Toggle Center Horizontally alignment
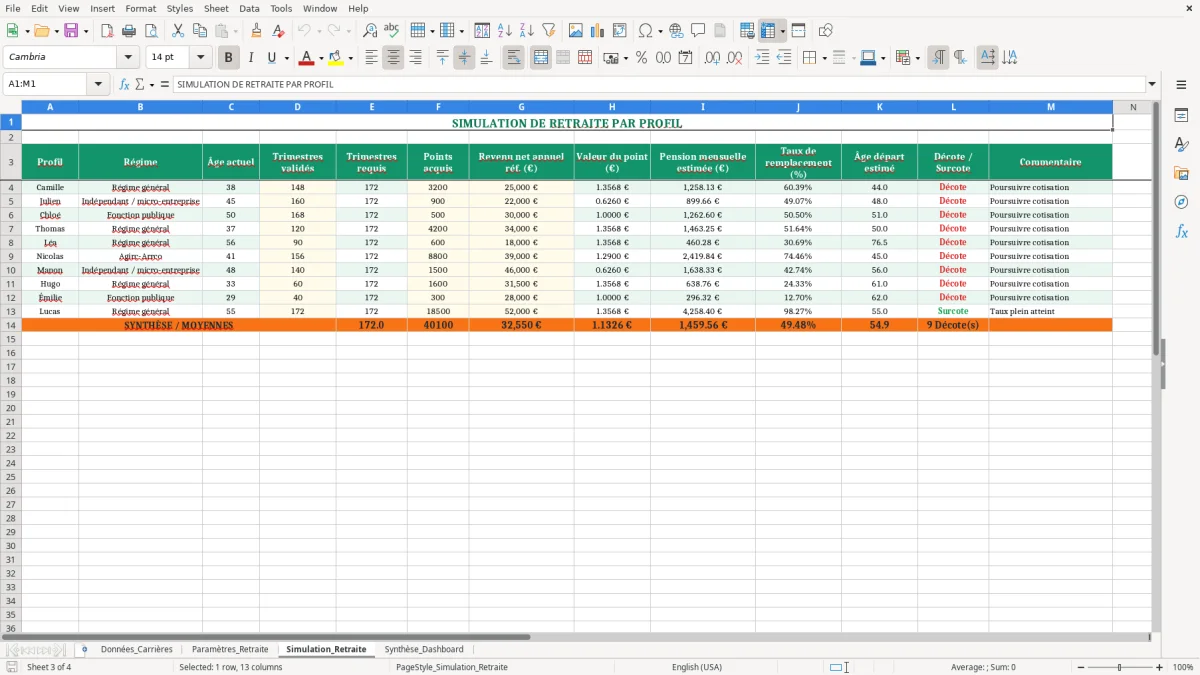Viewport: 1200px width, 675px height. point(393,58)
